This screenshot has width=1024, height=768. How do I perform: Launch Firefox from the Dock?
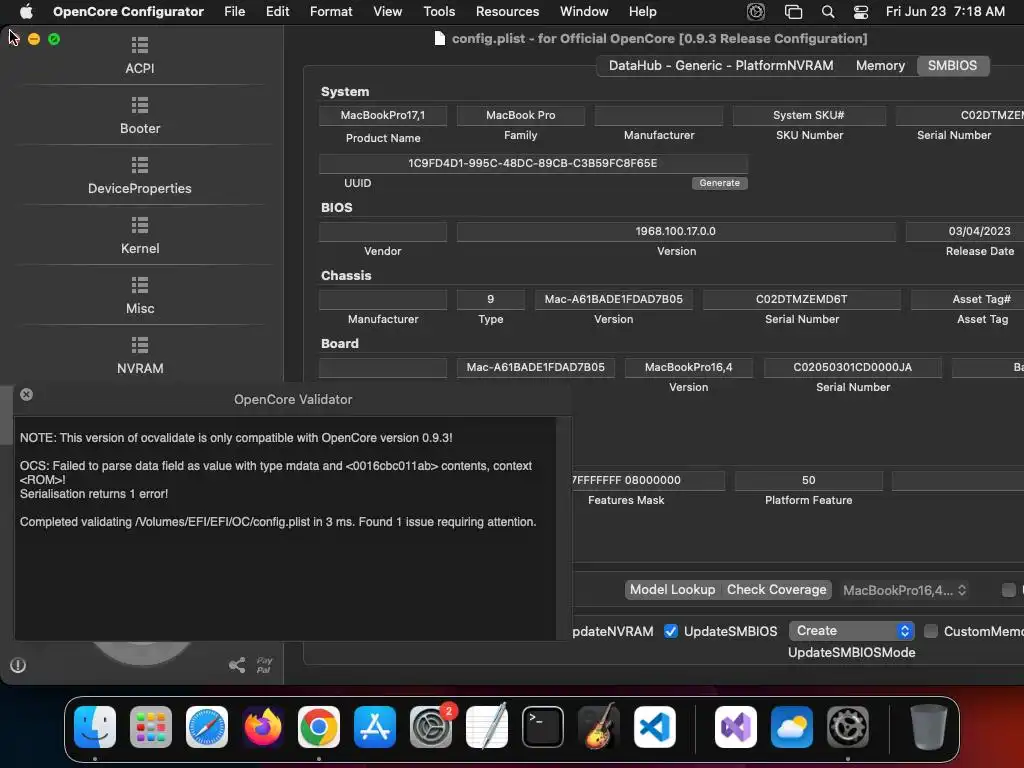point(263,727)
